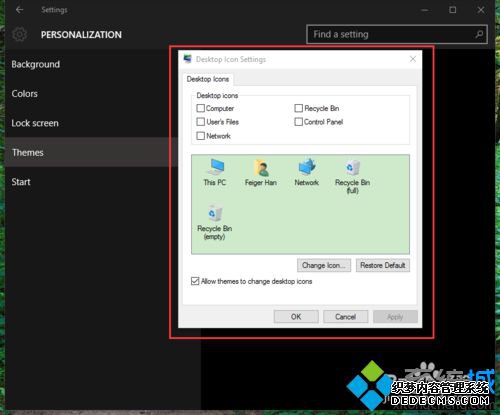Toggle Allow themes to change desktop icons
Viewport: 500px width, 415px height.
click(x=195, y=281)
